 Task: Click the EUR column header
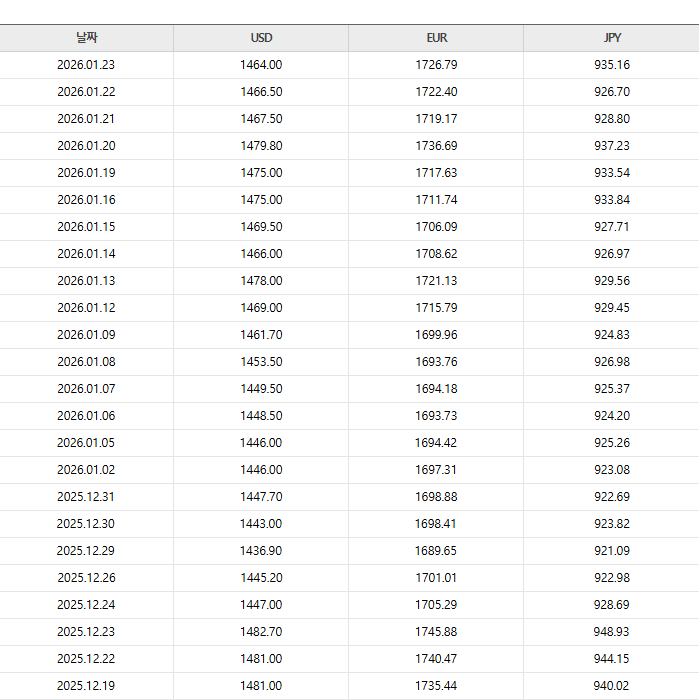coord(436,38)
